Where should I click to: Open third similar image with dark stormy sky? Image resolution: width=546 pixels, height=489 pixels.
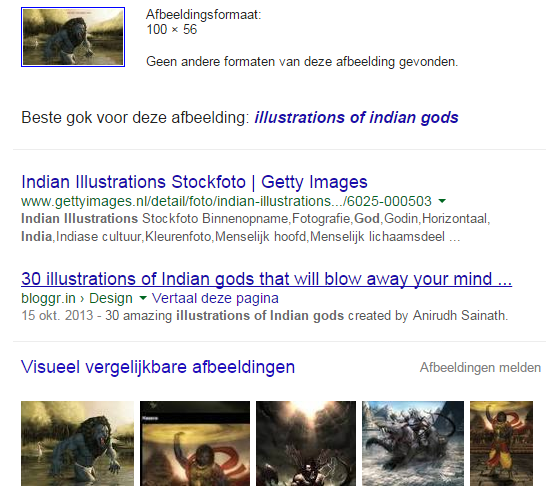tap(306, 443)
